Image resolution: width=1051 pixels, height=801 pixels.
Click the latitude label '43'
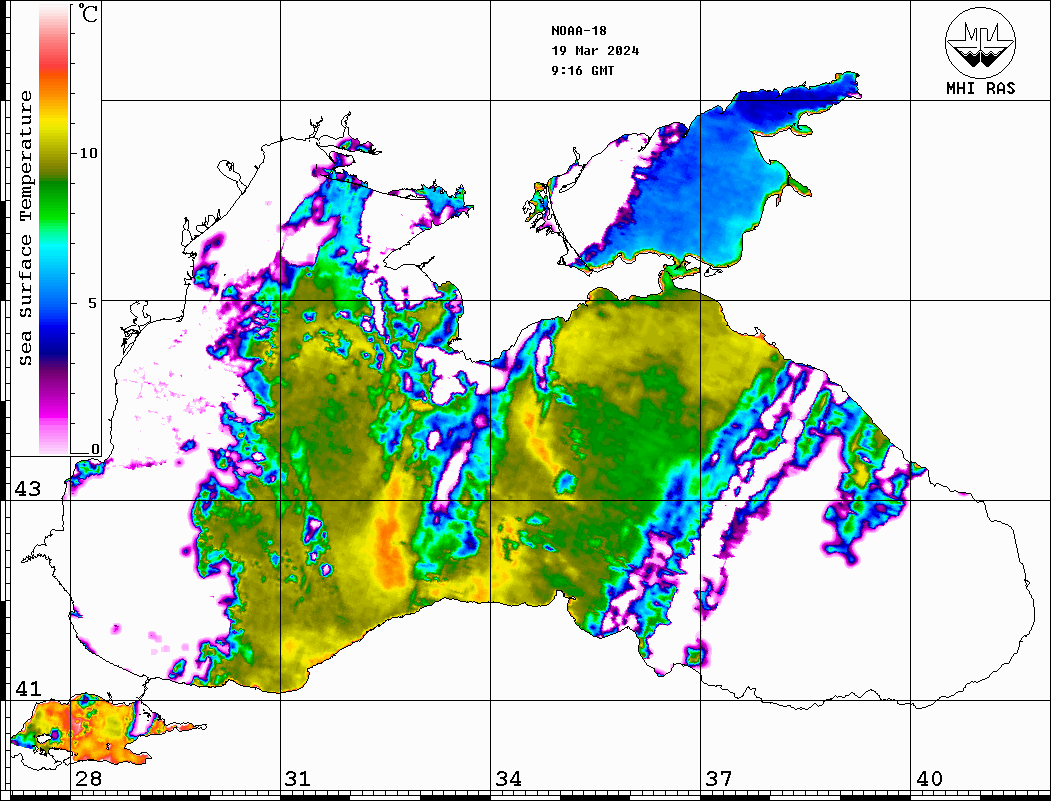[27, 489]
